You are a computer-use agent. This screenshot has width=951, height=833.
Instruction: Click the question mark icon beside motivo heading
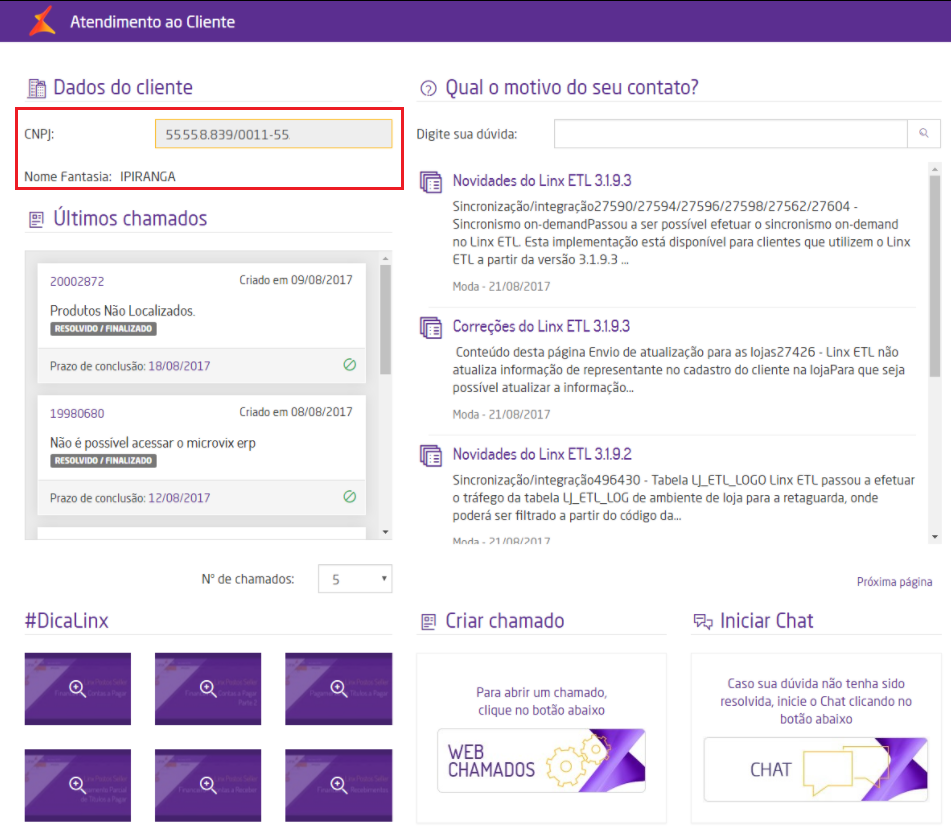[428, 89]
